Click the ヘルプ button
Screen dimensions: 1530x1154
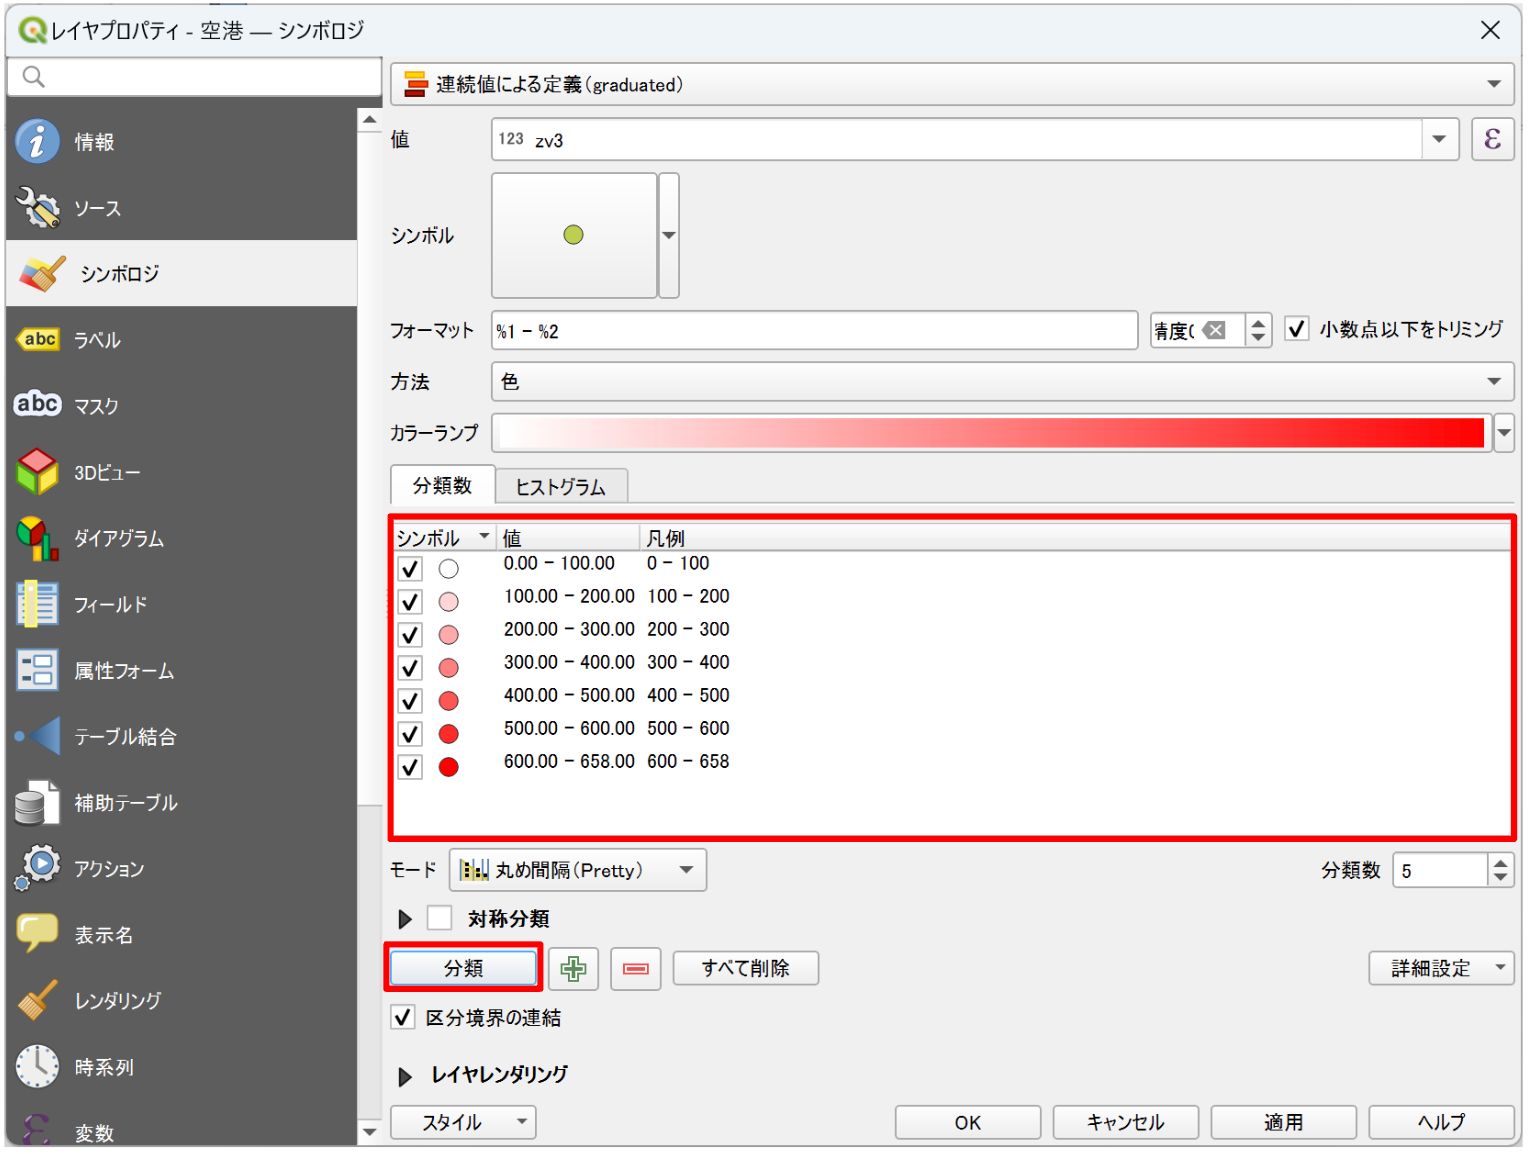click(1441, 1122)
